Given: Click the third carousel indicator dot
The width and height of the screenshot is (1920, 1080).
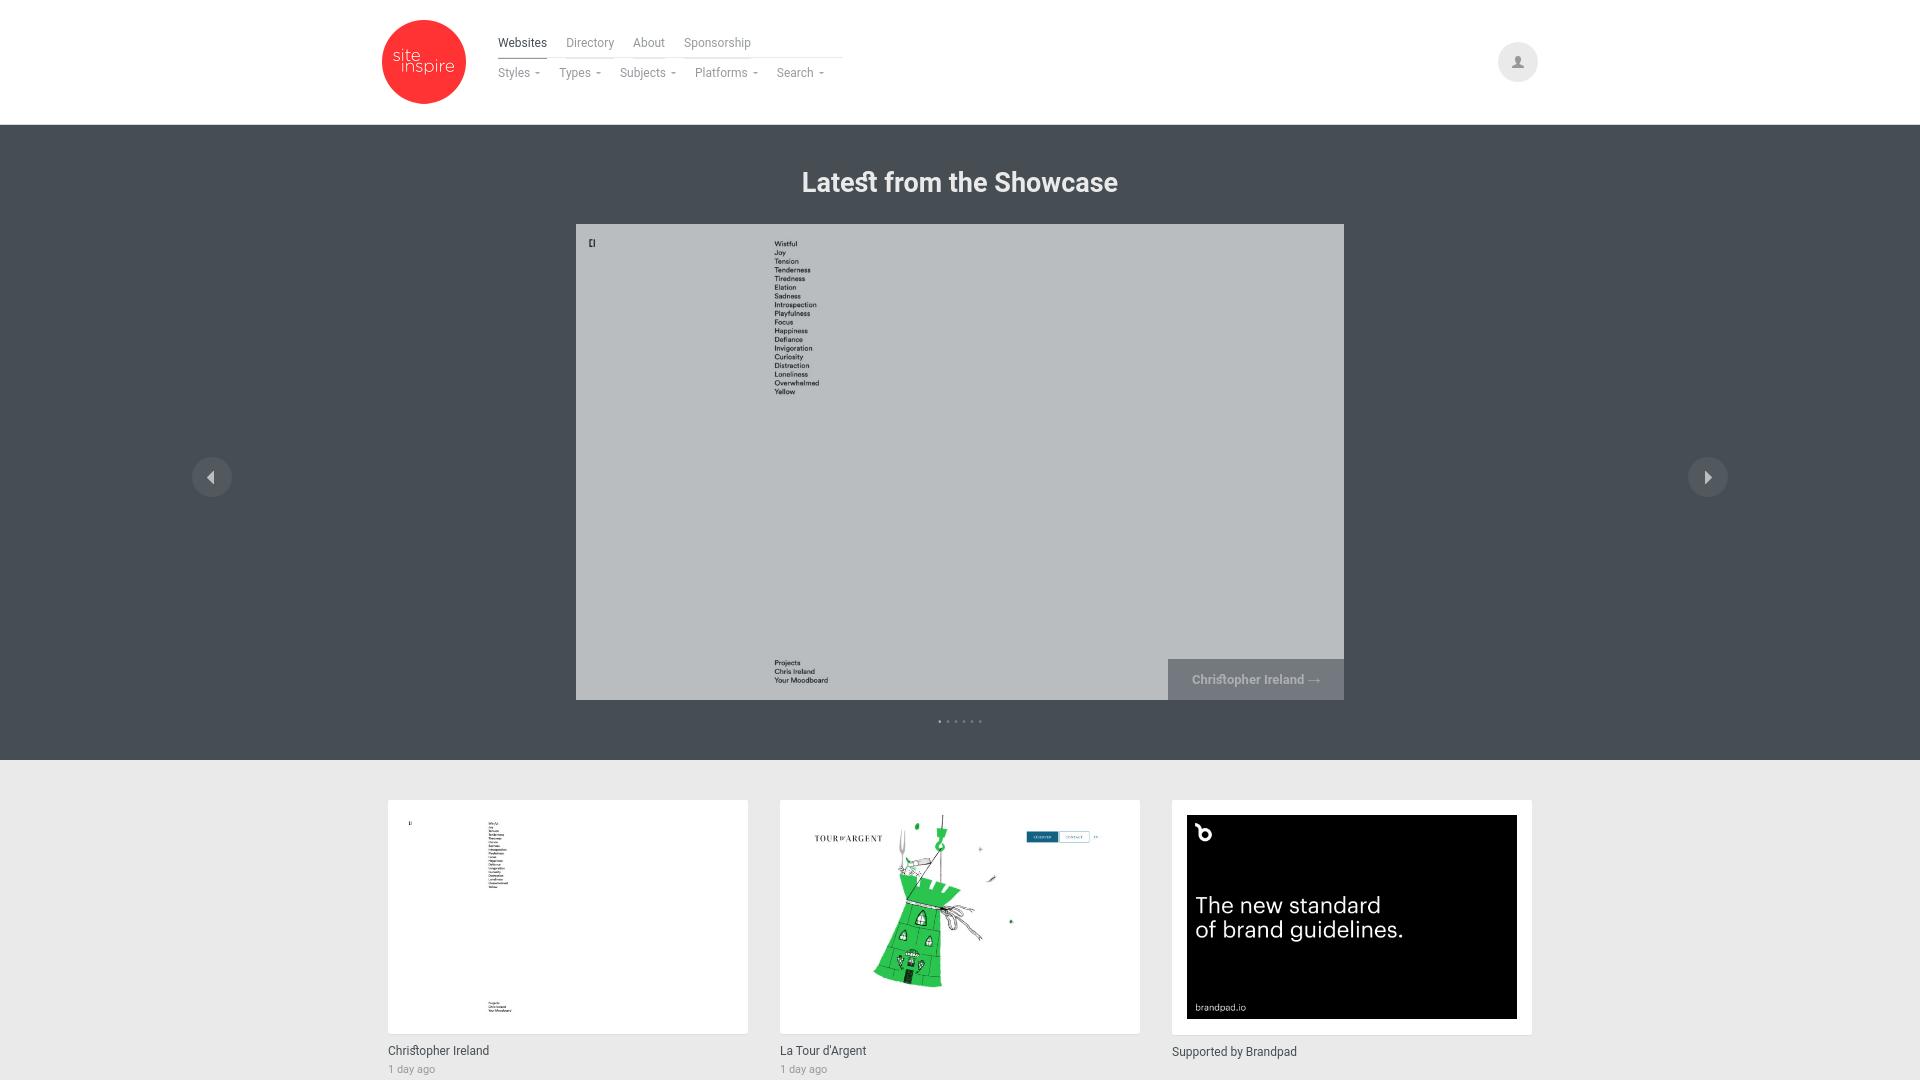Looking at the screenshot, I should [956, 721].
